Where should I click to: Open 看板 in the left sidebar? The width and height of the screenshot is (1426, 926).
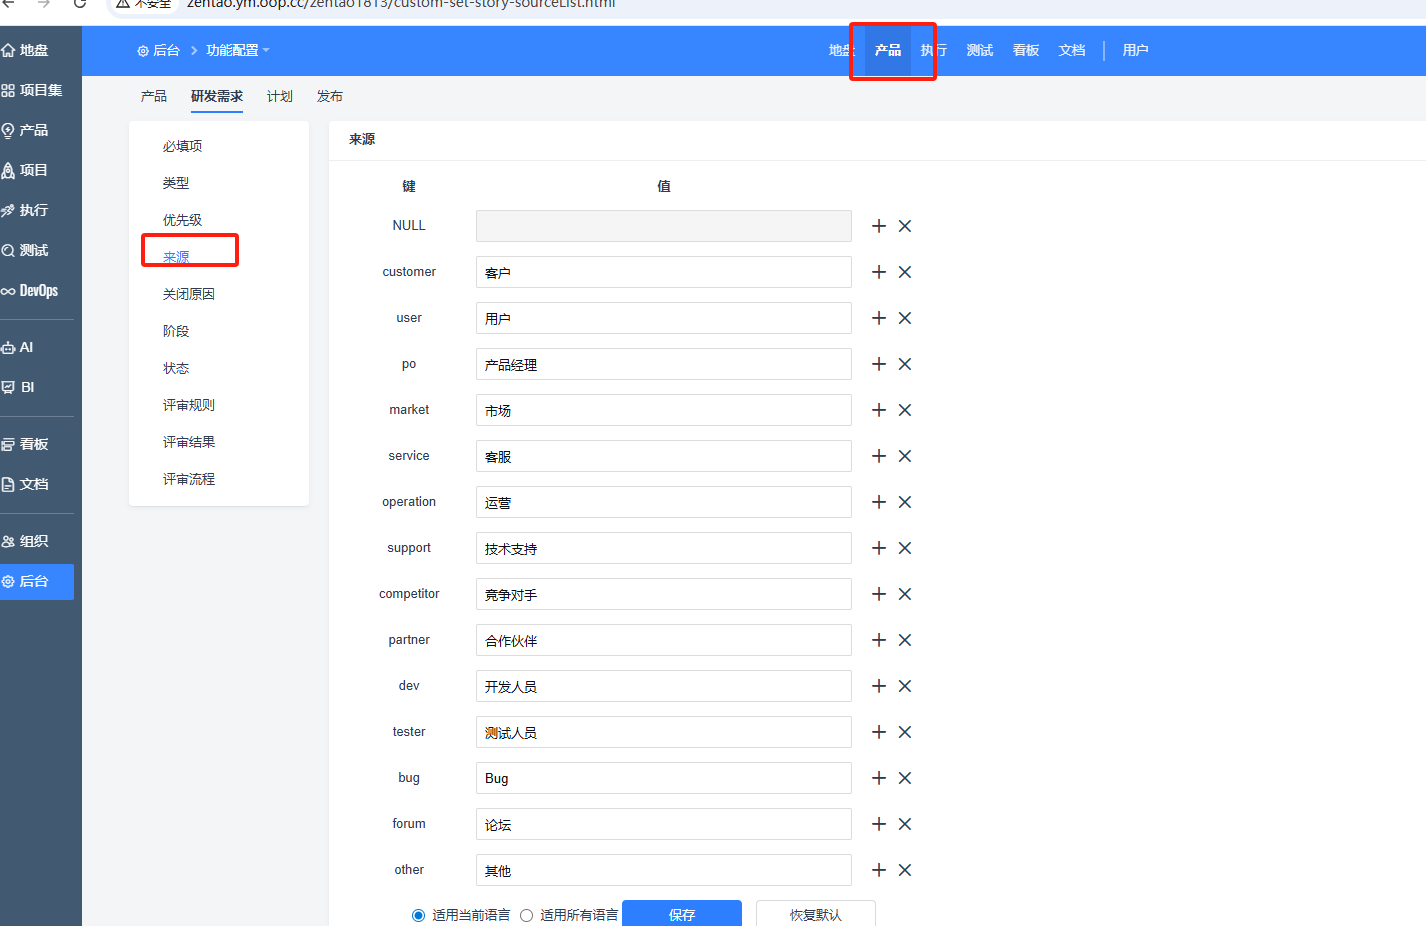point(26,444)
